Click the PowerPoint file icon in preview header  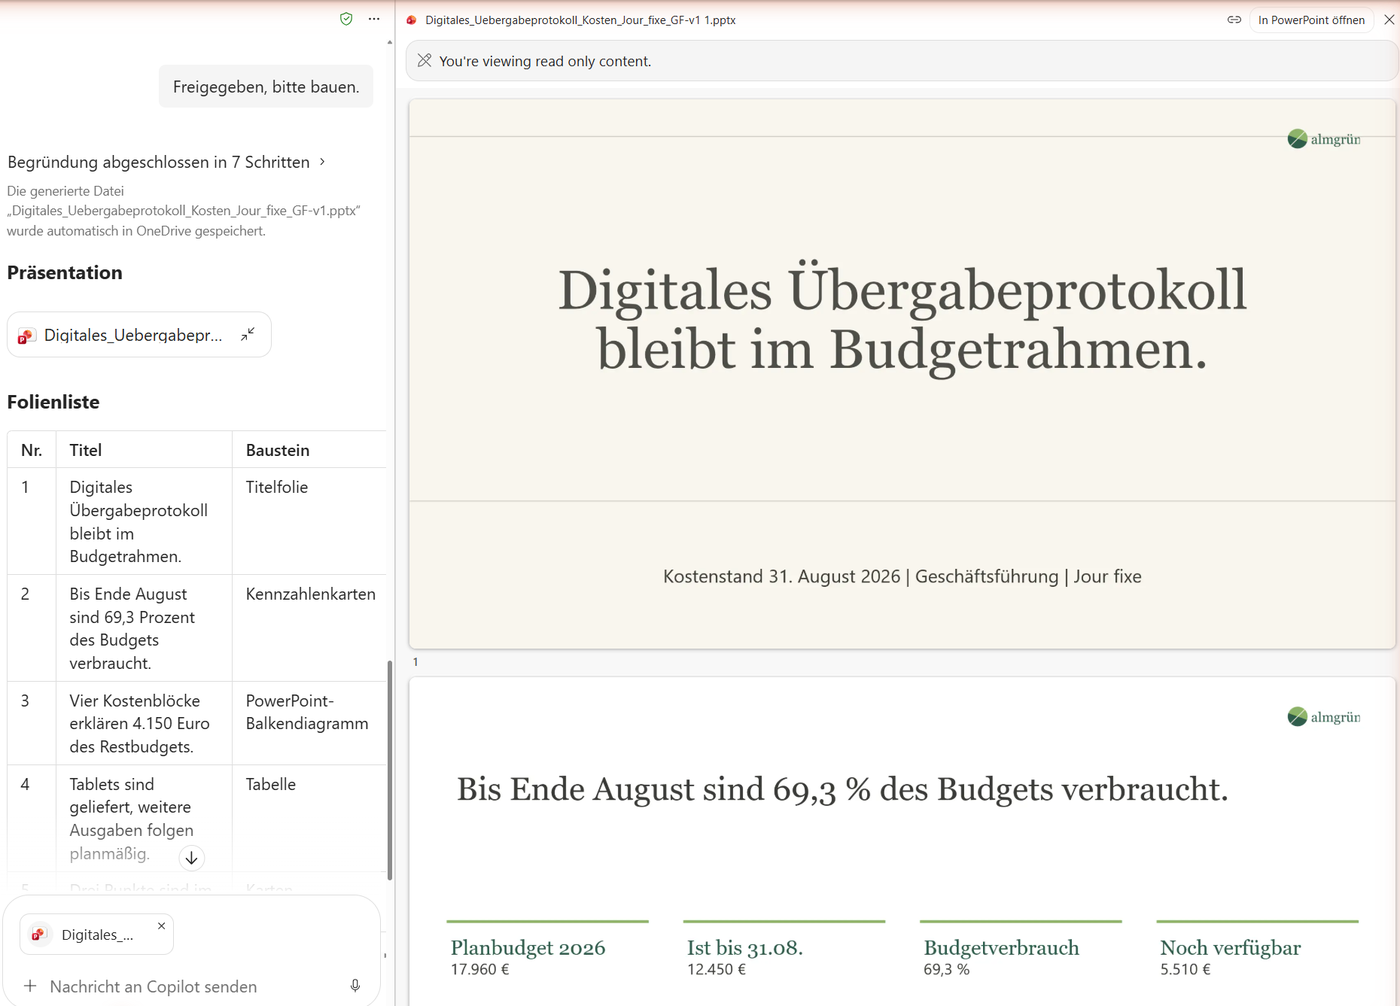tap(411, 20)
